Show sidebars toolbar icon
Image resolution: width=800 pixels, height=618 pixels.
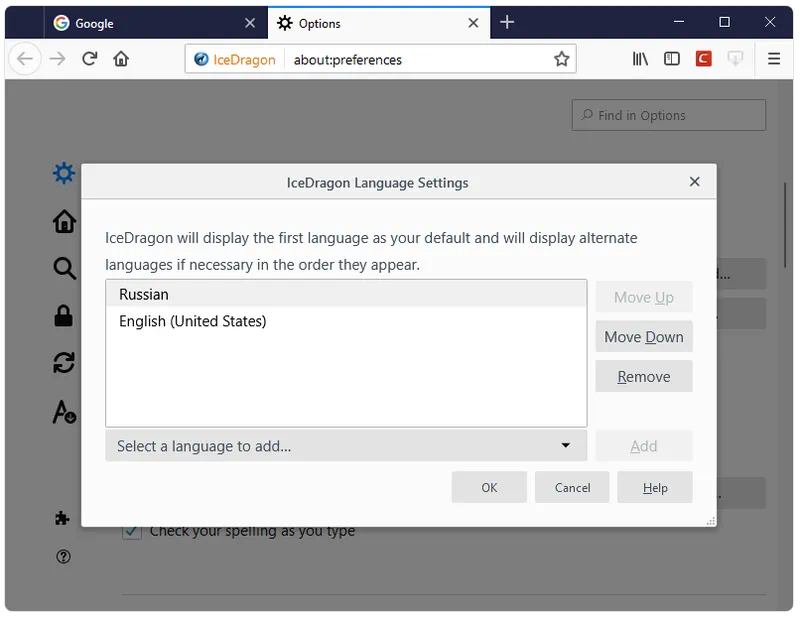pos(671,59)
